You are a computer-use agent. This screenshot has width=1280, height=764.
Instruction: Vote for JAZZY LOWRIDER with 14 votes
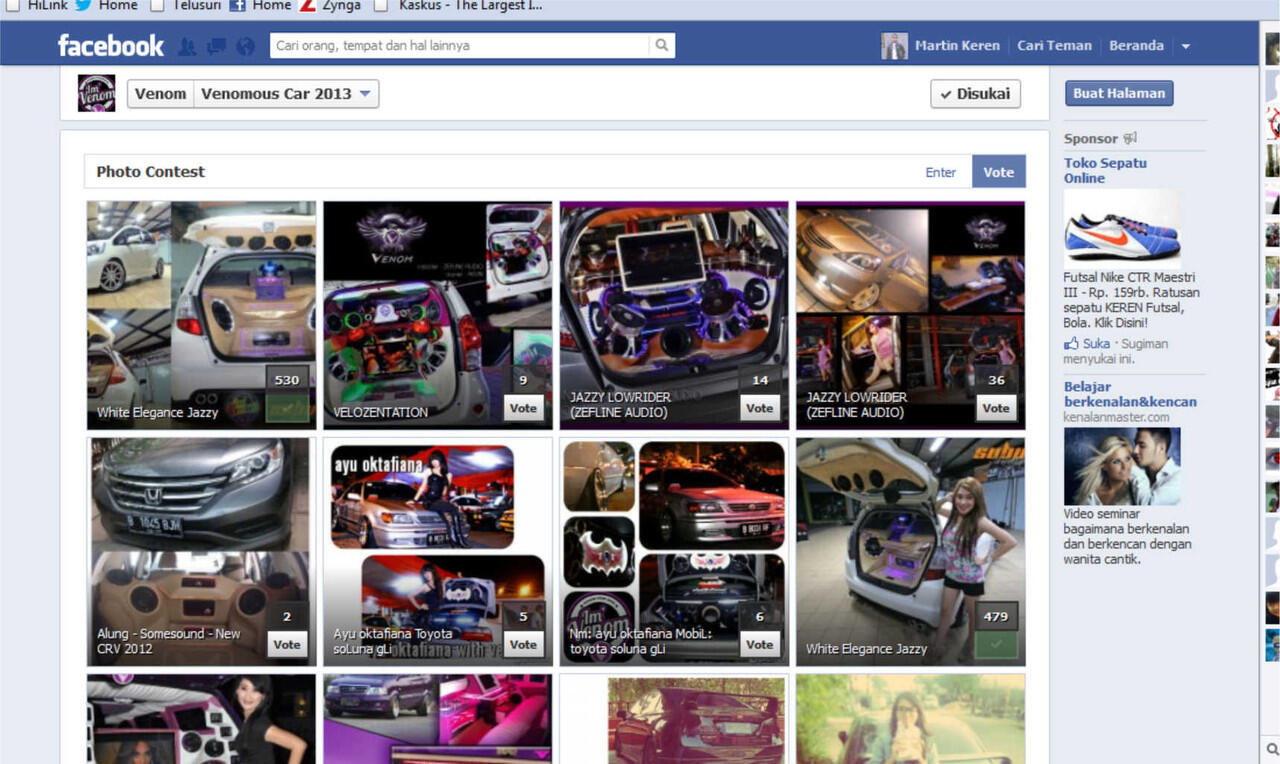(760, 408)
